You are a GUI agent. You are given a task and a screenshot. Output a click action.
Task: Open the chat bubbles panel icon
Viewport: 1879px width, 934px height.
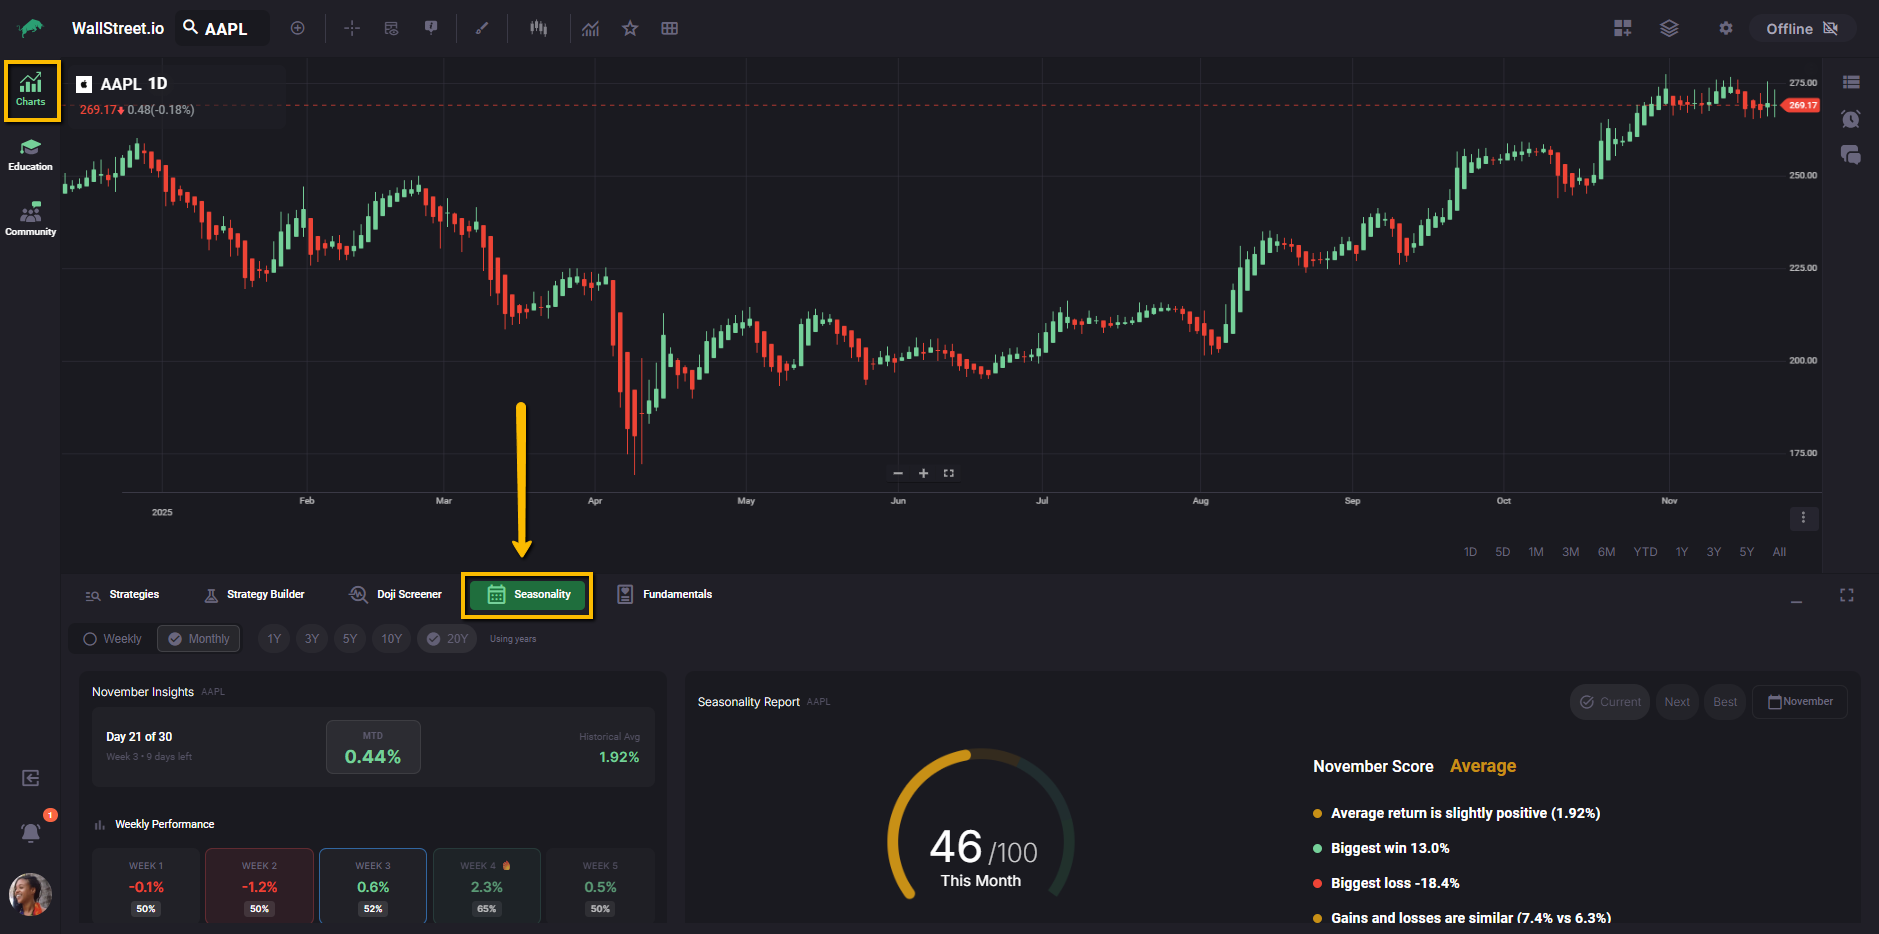[1850, 155]
